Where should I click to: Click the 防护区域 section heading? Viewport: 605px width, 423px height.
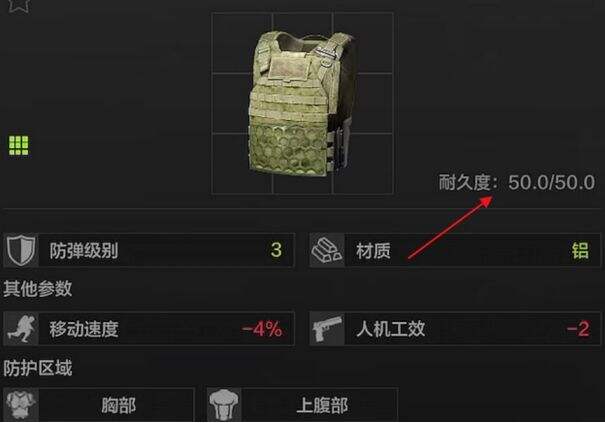click(38, 368)
